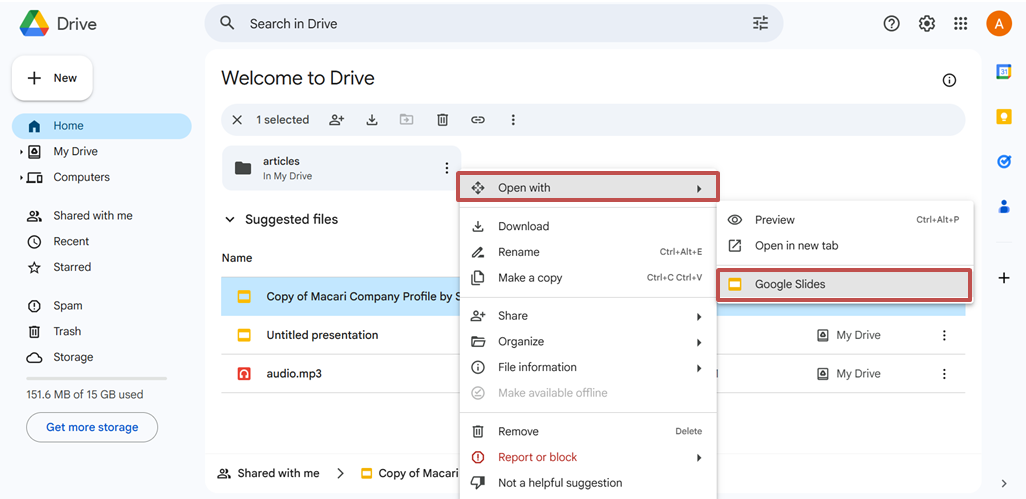Download selected file from toolbar
Screen dimensions: 1026x499
[x=372, y=120]
